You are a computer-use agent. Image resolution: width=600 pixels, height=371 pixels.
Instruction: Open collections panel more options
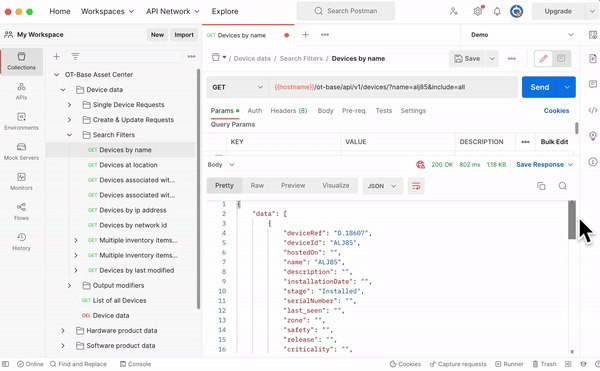[192, 57]
